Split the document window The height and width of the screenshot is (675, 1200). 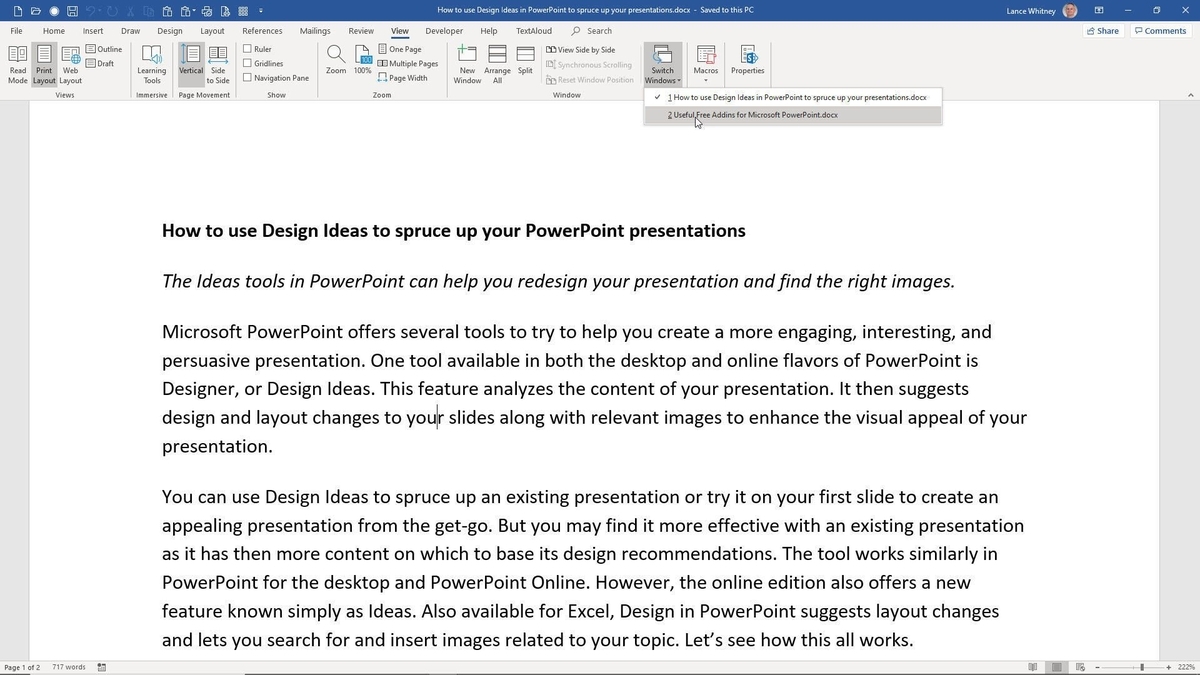click(525, 60)
